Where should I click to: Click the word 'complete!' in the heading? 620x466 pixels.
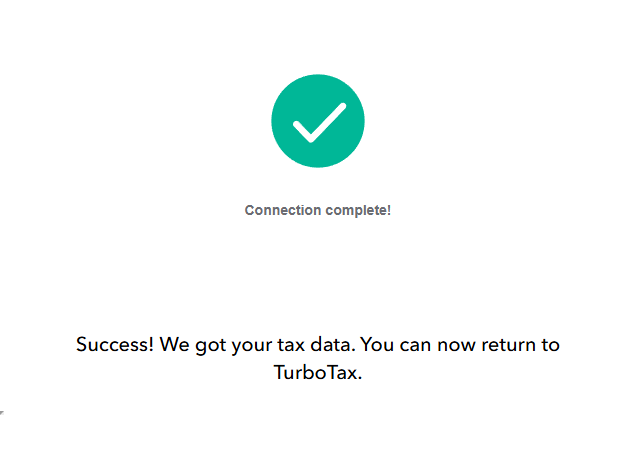click(x=358, y=211)
